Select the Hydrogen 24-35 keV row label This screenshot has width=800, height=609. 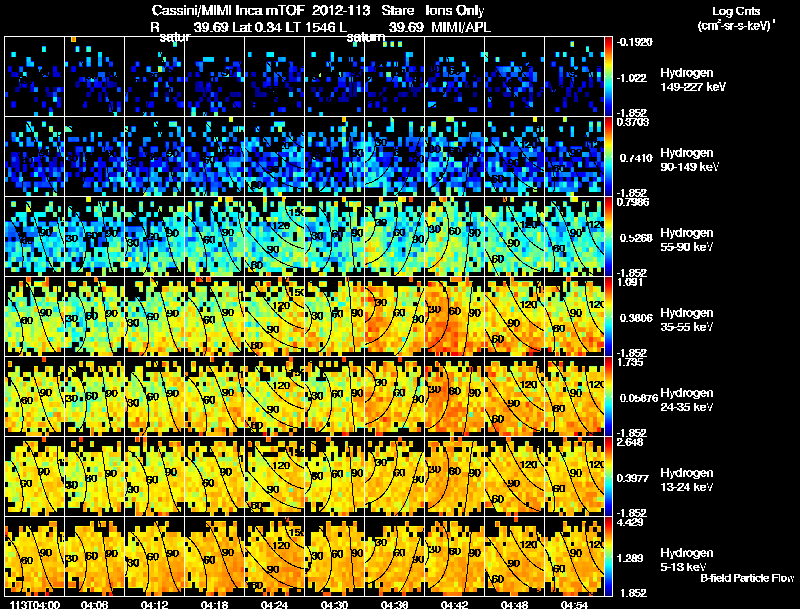[x=687, y=400]
